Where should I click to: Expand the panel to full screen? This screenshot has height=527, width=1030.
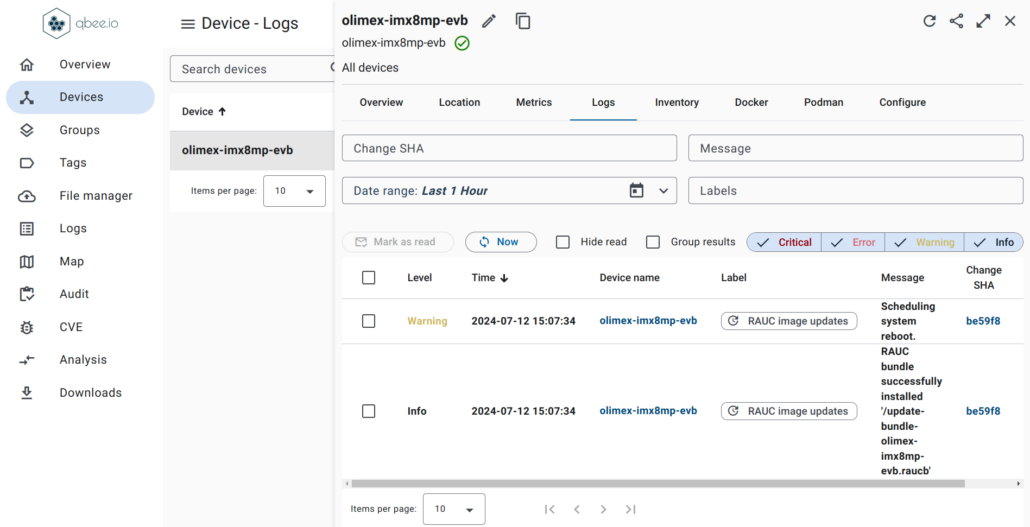coord(983,21)
